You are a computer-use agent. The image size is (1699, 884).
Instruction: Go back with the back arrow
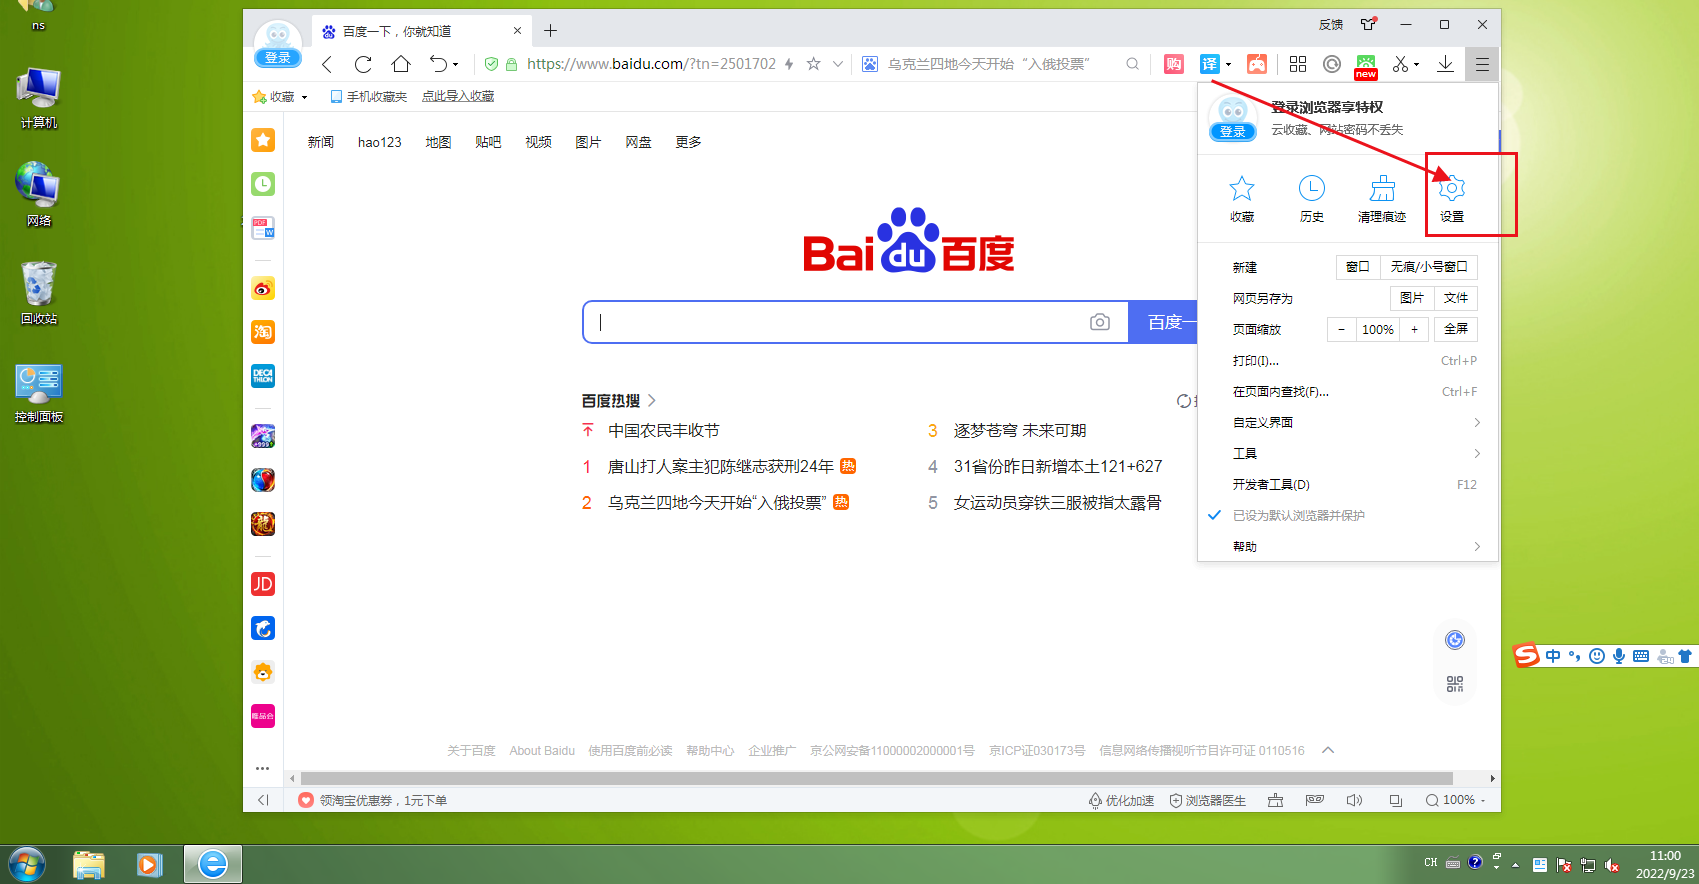point(327,64)
